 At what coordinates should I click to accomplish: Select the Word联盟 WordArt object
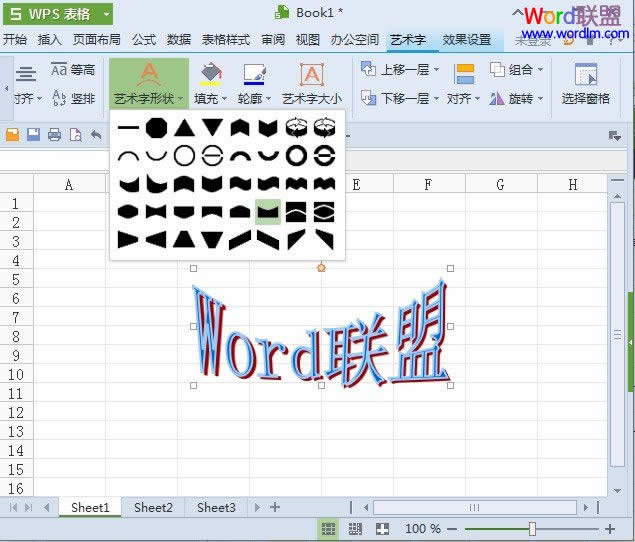click(322, 332)
